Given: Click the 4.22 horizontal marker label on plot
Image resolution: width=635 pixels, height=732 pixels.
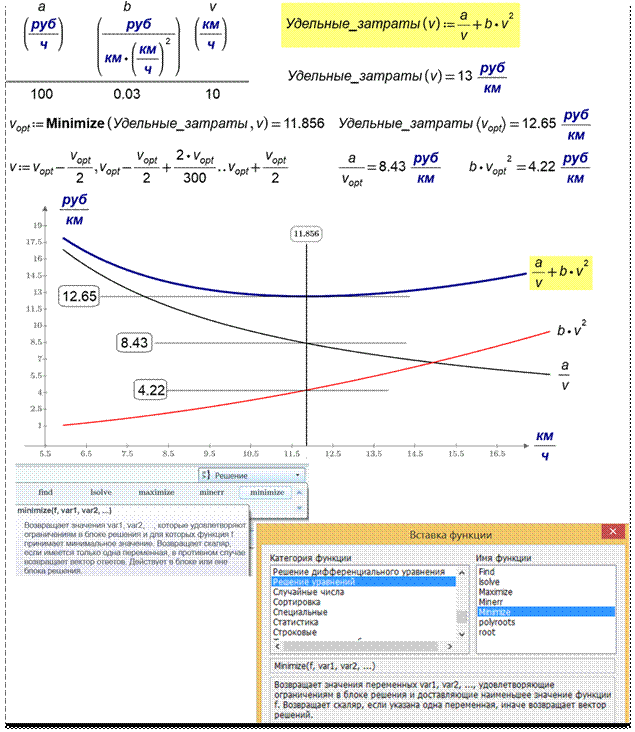Looking at the screenshot, I should click(151, 390).
